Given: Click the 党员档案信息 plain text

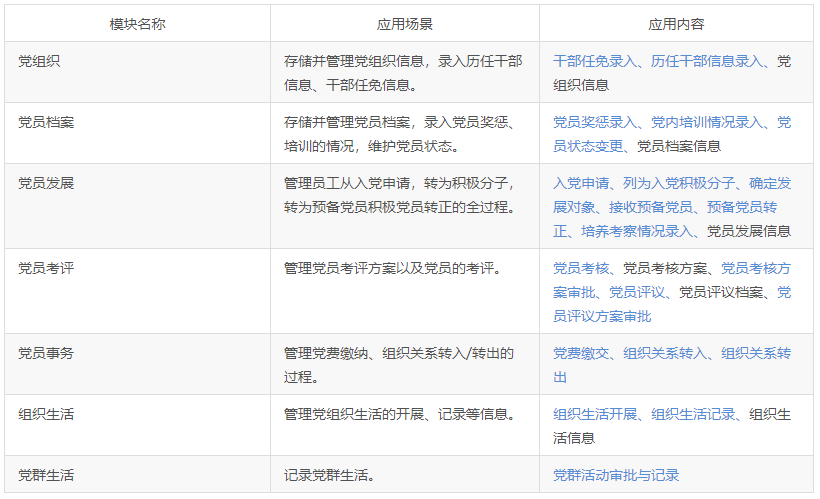Looking at the screenshot, I should coord(679,146).
